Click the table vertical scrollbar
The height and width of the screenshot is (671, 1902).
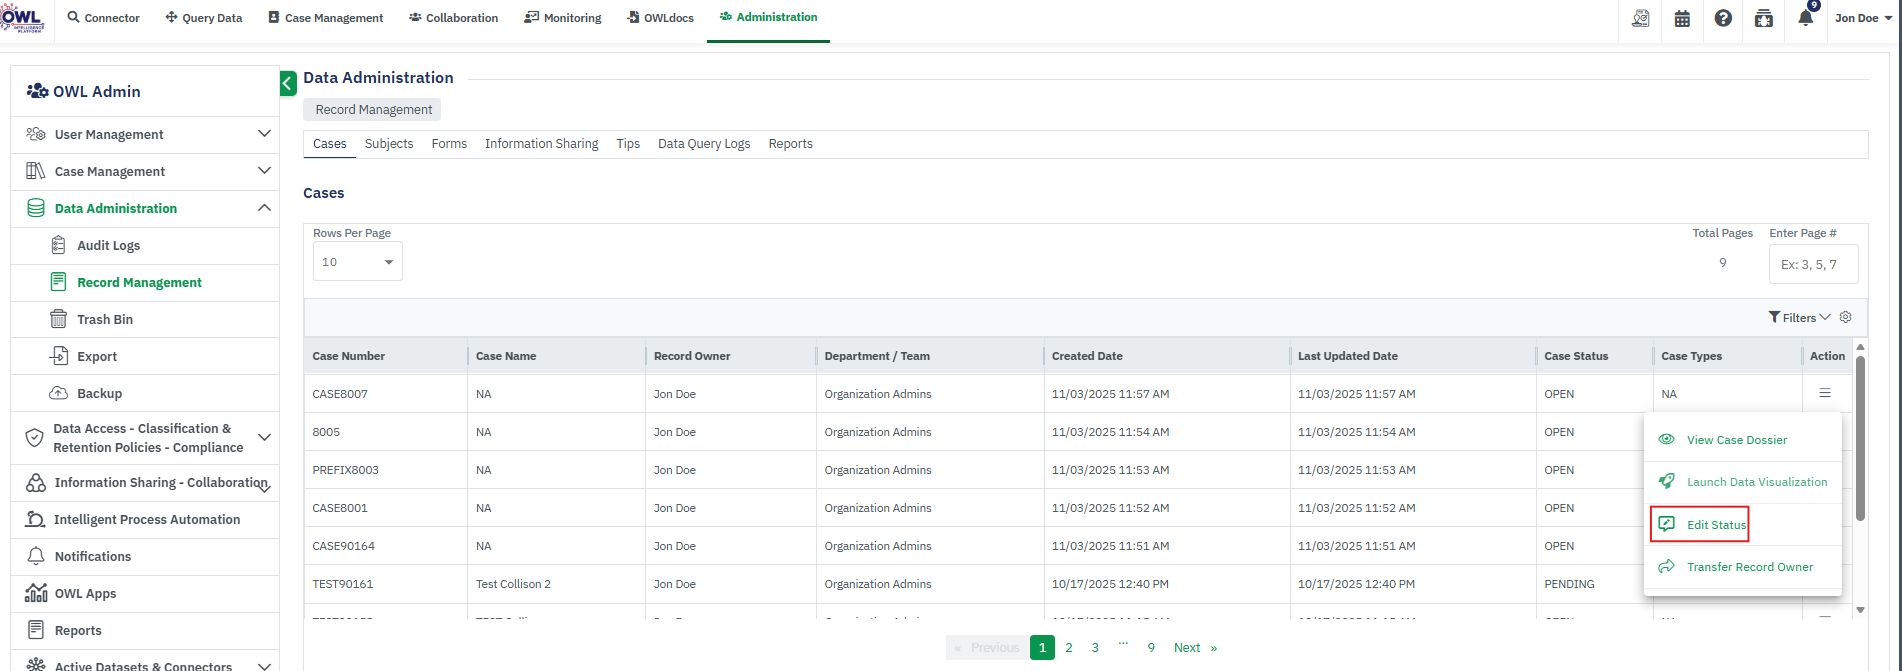tap(1860, 440)
